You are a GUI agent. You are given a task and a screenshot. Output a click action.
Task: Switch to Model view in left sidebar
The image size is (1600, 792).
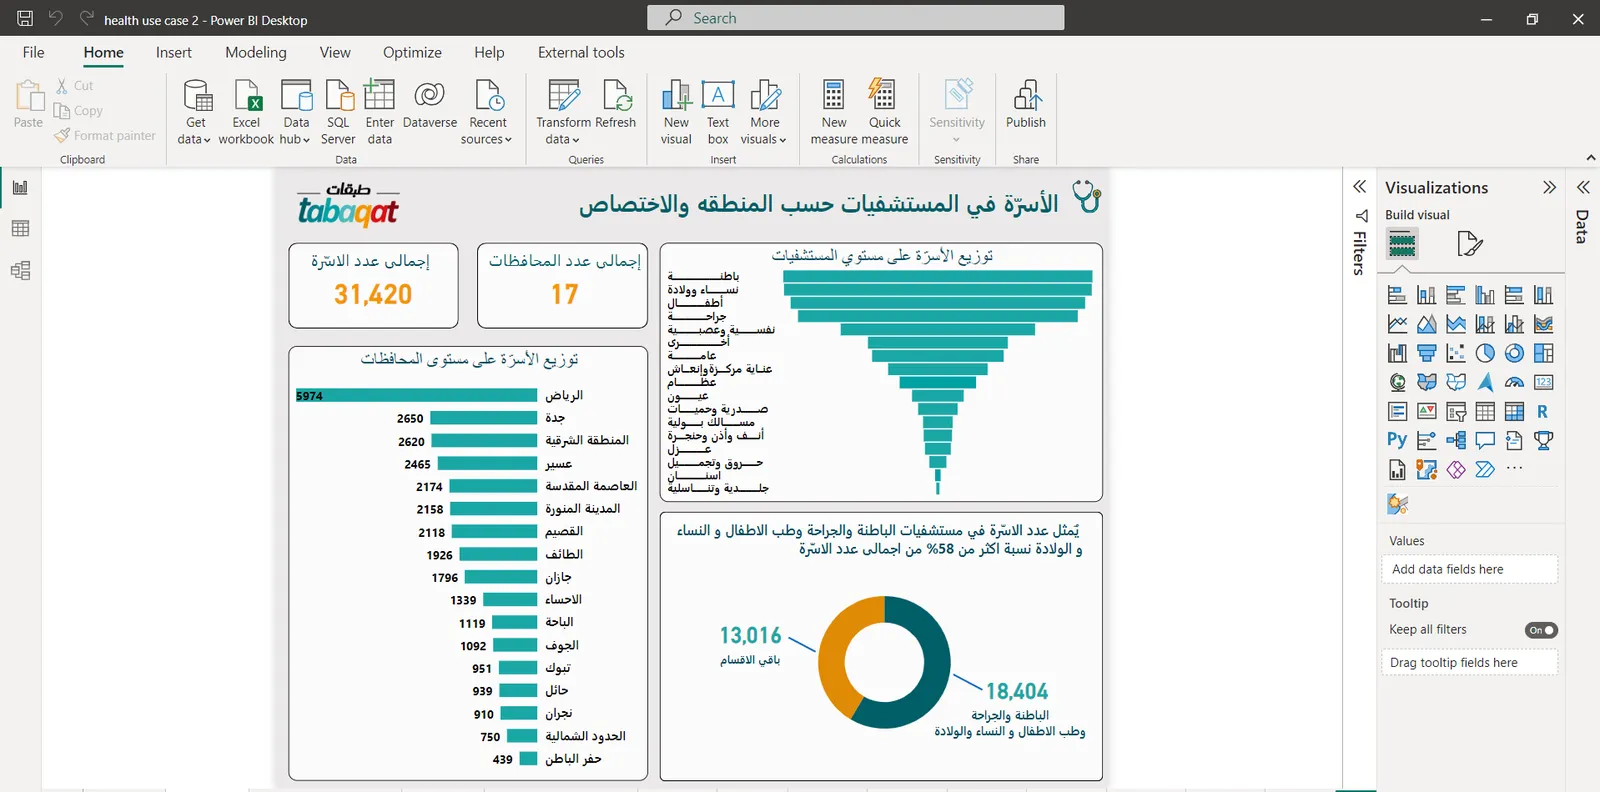20,271
